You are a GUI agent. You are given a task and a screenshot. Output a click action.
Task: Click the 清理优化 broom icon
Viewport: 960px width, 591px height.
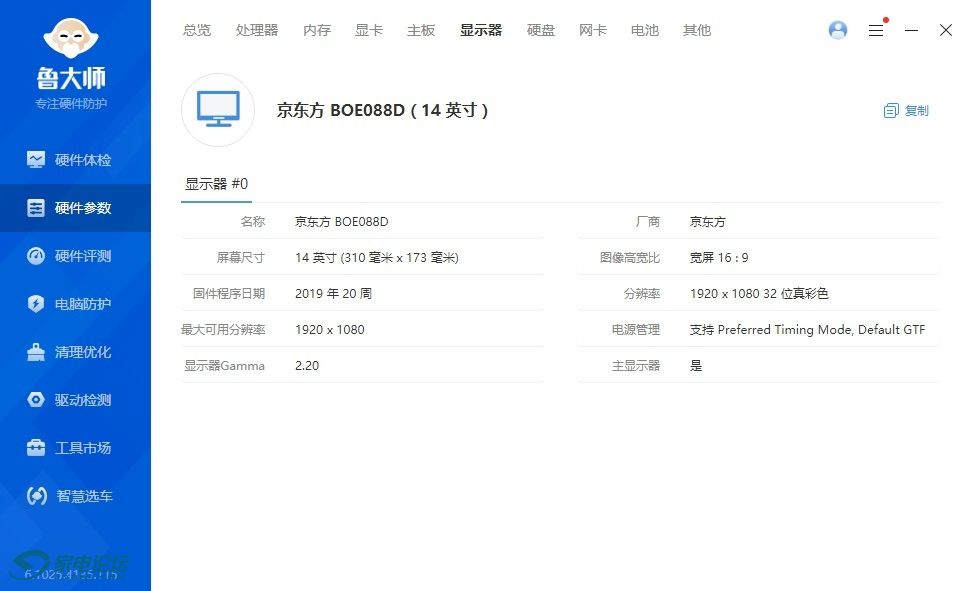coord(36,352)
